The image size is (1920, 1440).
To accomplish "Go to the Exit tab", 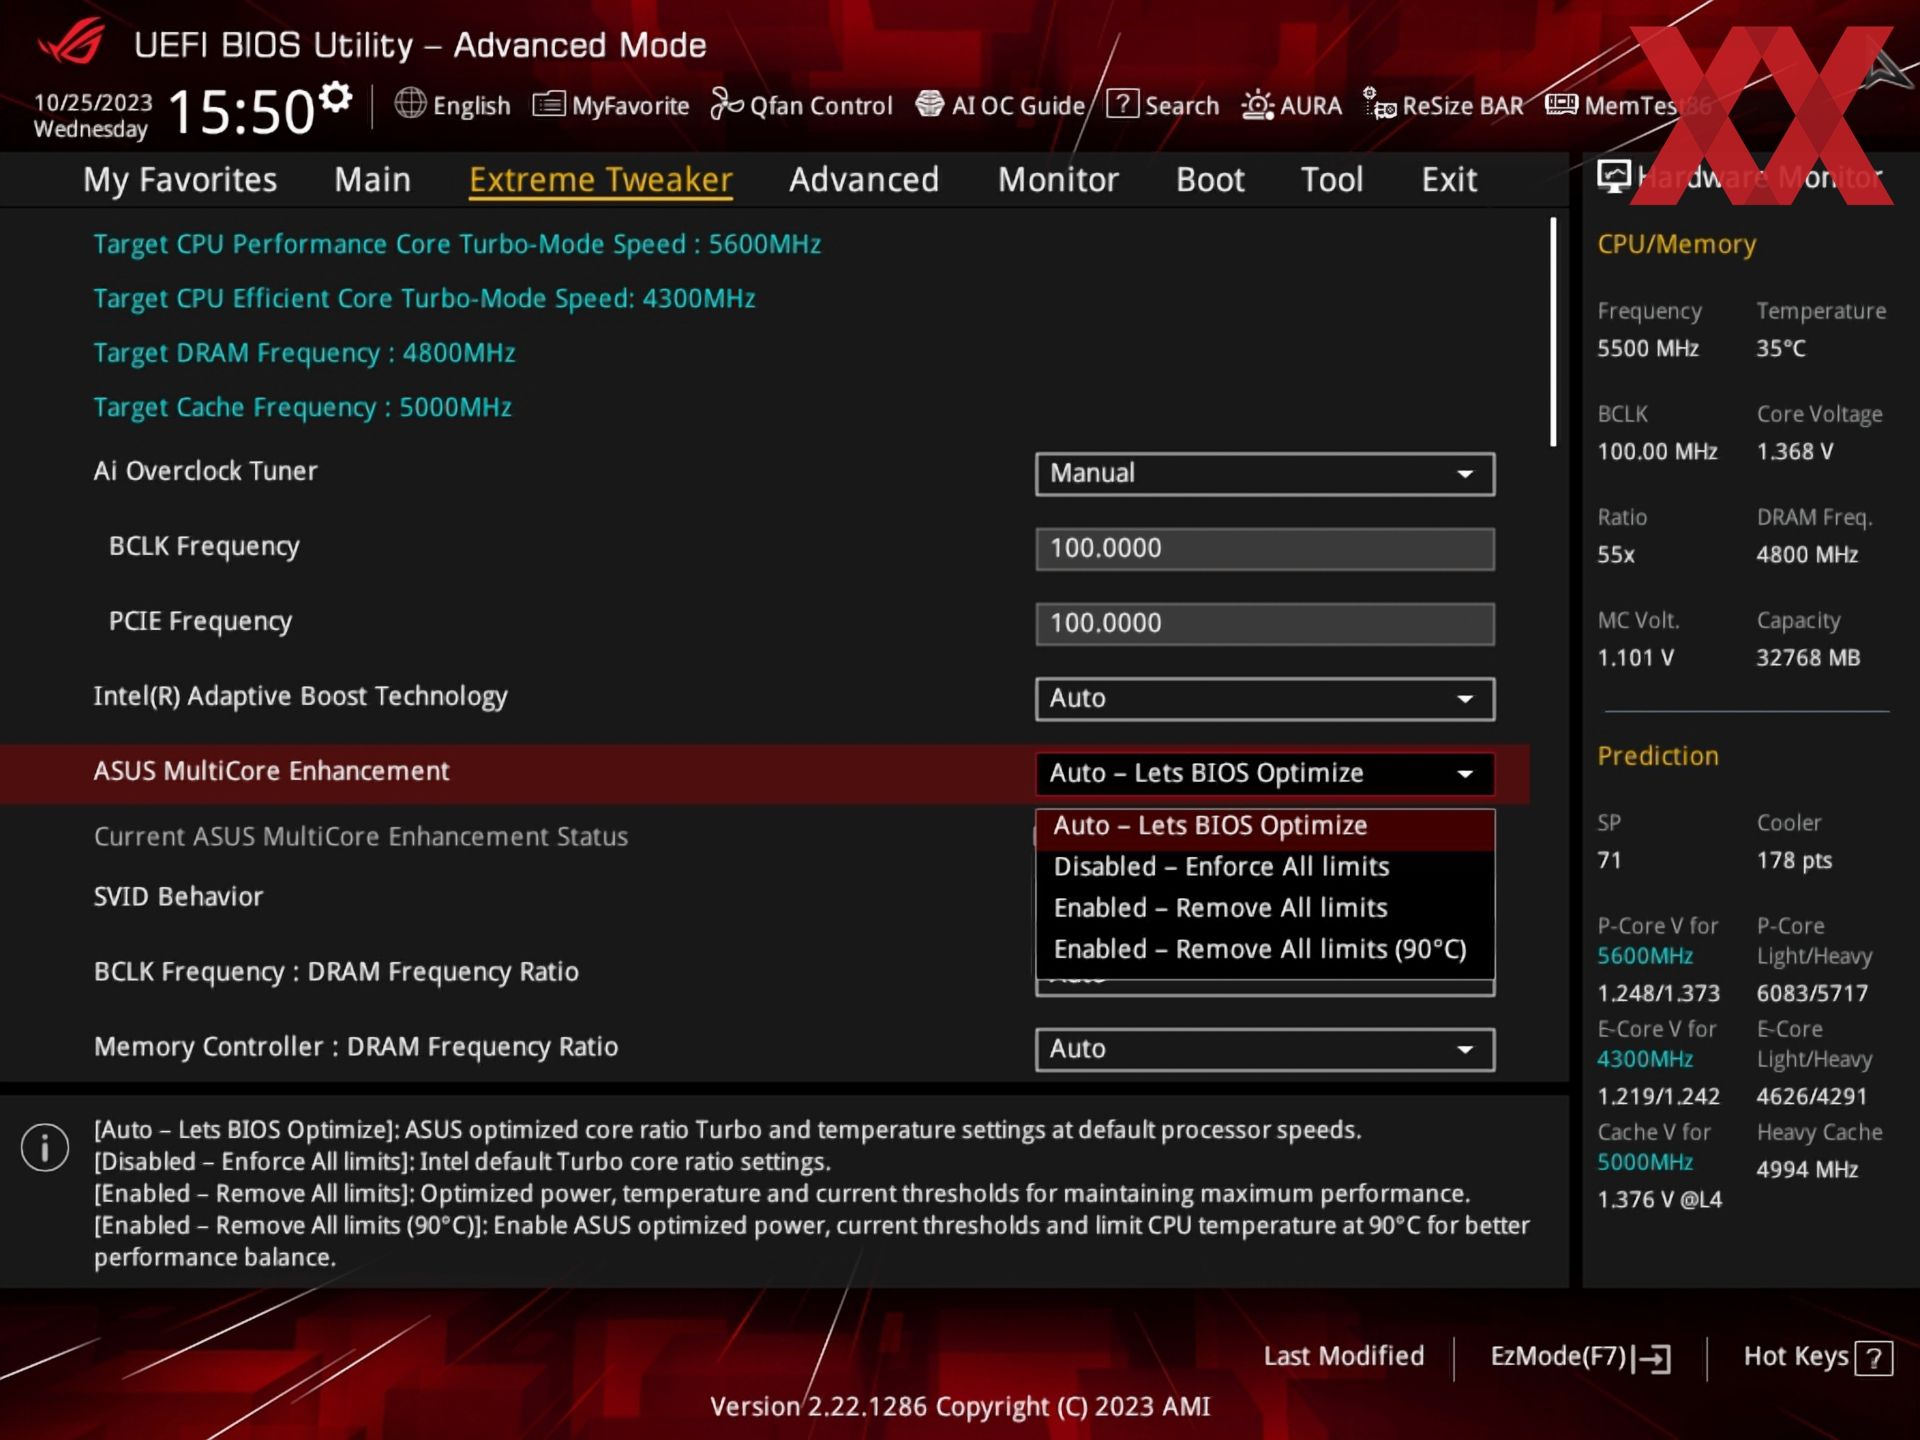I will coord(1449,180).
